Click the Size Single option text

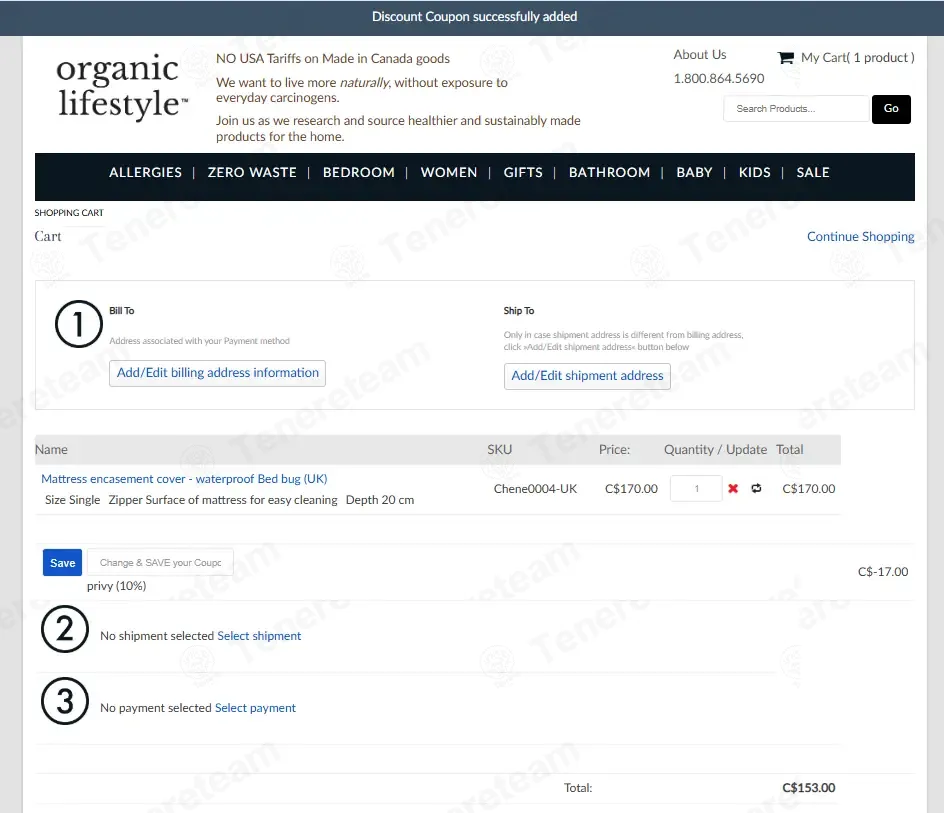coord(72,500)
